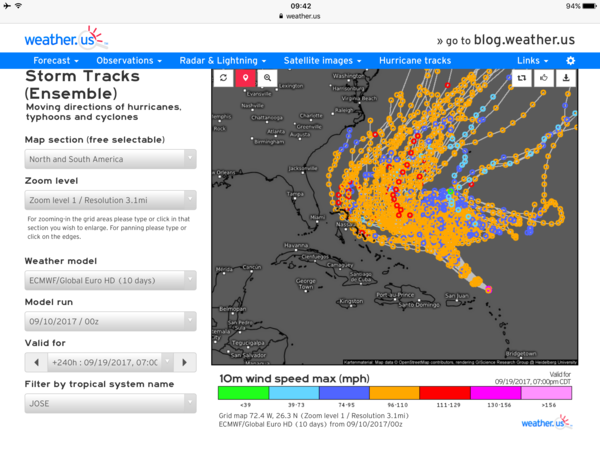Screen dimensions: 600x450
Task: Step to previous valid time
Action: click(x=36, y=362)
